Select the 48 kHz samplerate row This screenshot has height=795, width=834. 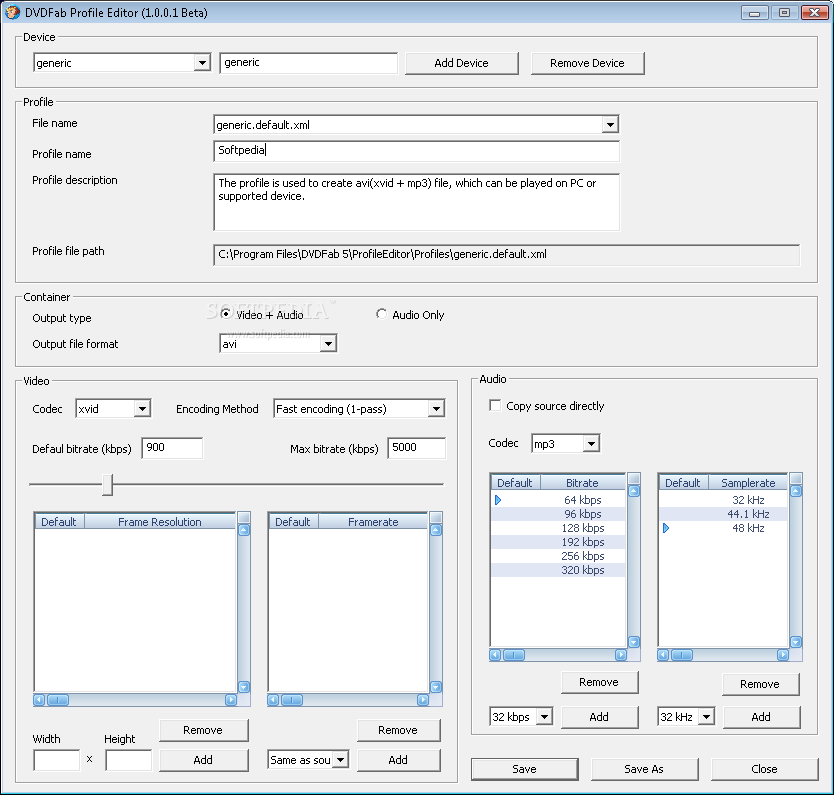click(723, 528)
